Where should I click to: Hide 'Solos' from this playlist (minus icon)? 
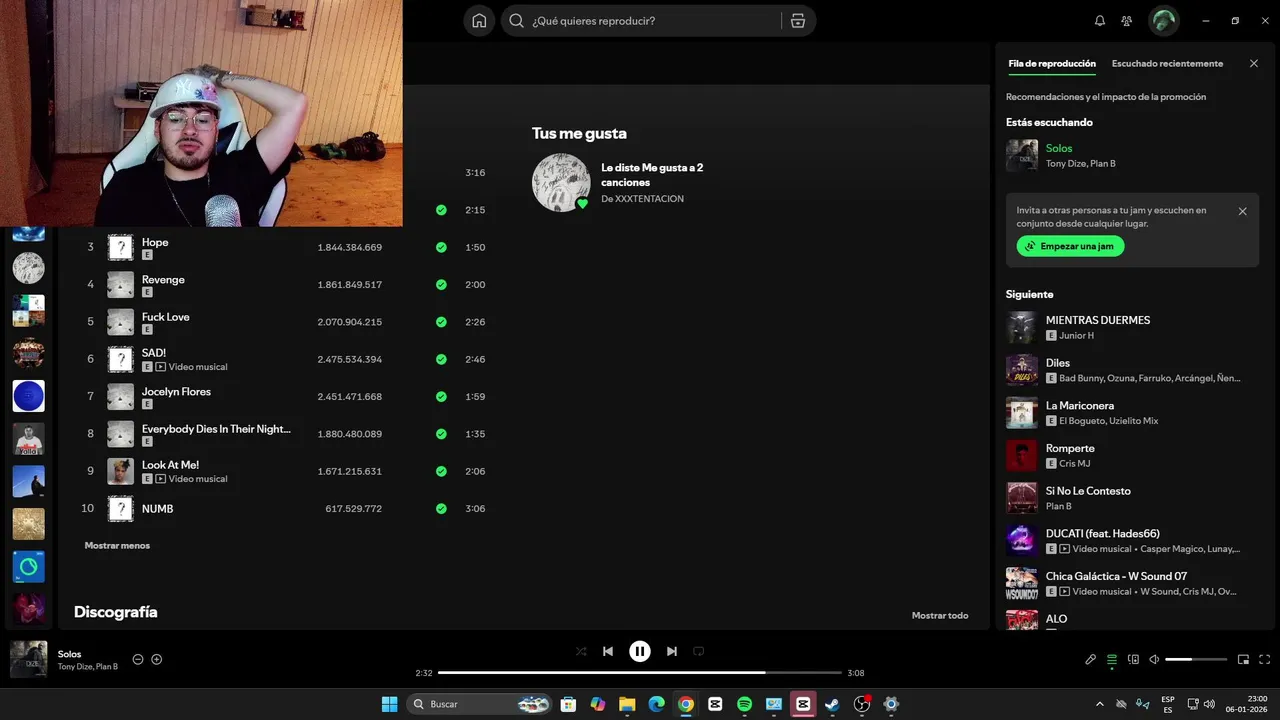(138, 659)
